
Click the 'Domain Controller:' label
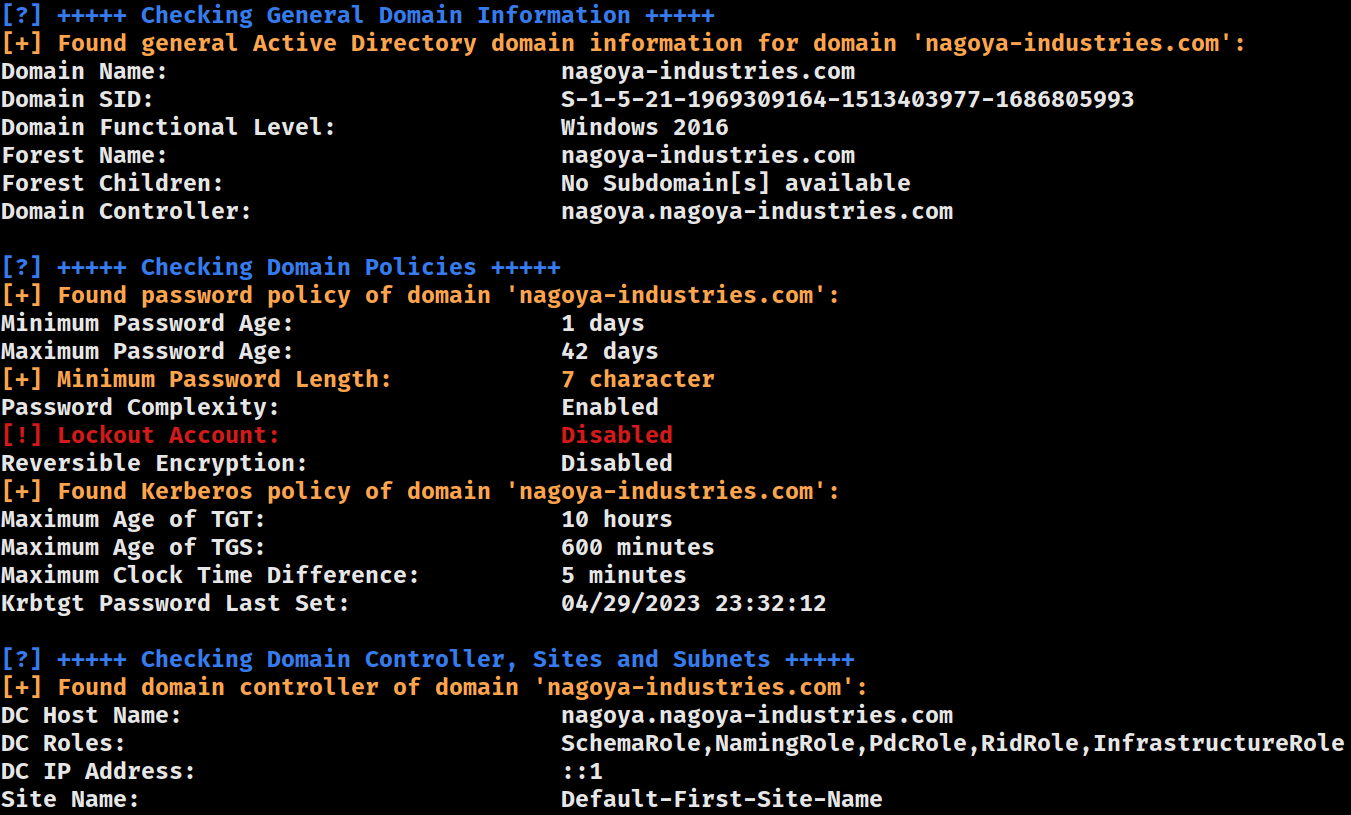click(x=126, y=212)
